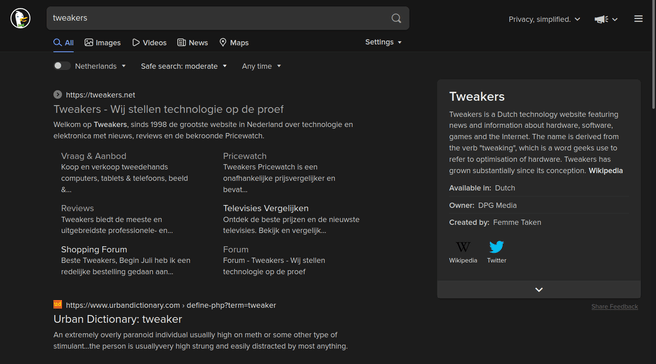Click the Owner: DPG Media text
The width and height of the screenshot is (656, 364).
[483, 205]
